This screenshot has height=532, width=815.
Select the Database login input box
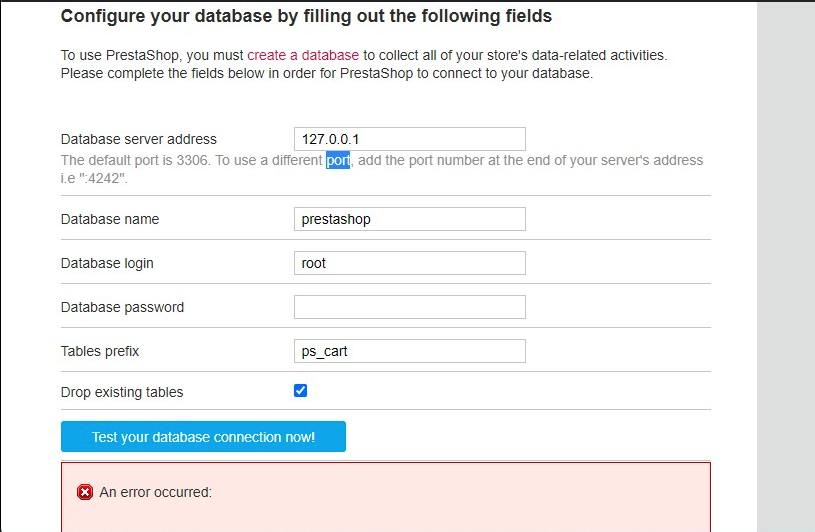coord(409,263)
